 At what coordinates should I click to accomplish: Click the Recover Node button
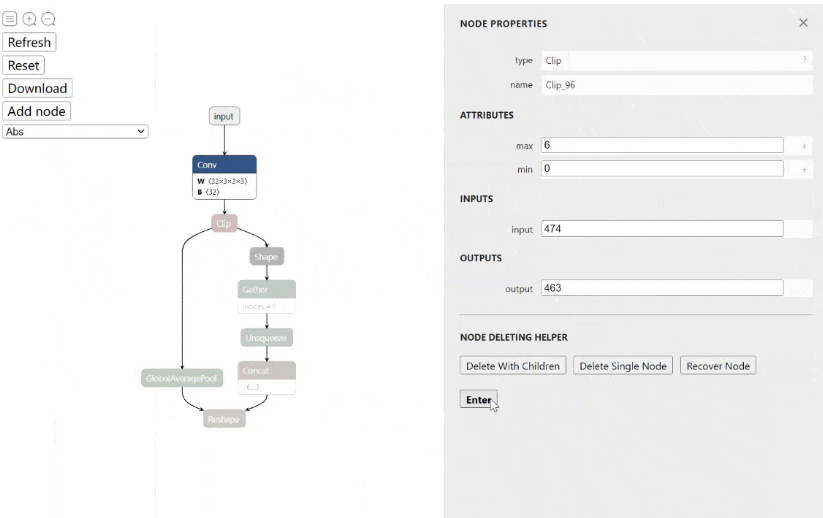(718, 366)
